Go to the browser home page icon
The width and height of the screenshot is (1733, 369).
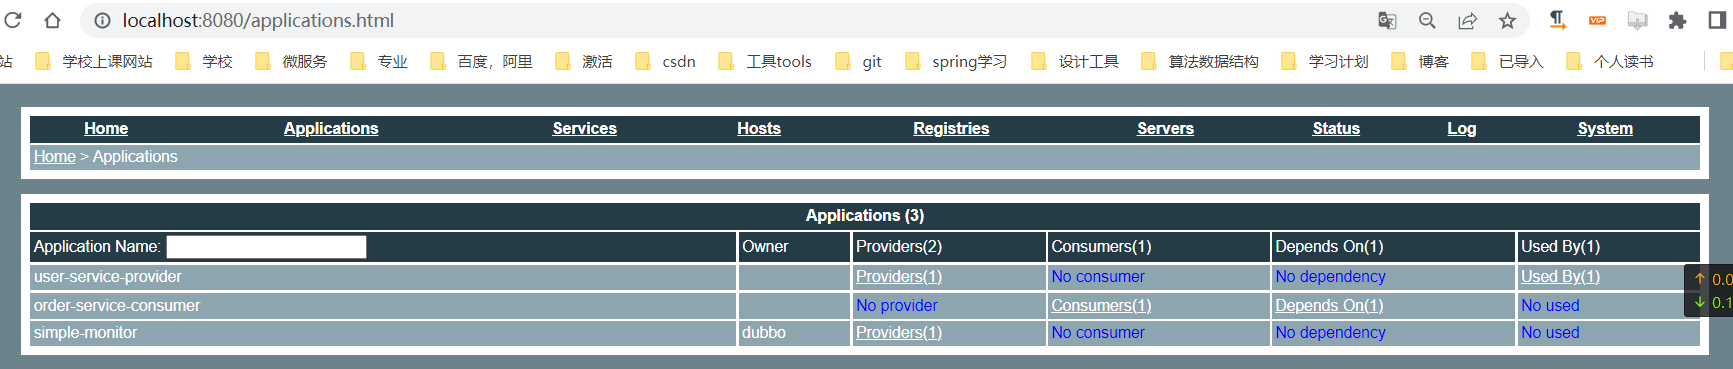click(52, 20)
